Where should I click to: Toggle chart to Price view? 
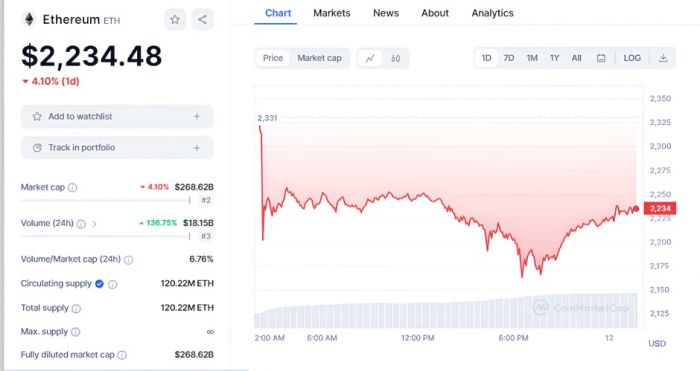tap(273, 58)
